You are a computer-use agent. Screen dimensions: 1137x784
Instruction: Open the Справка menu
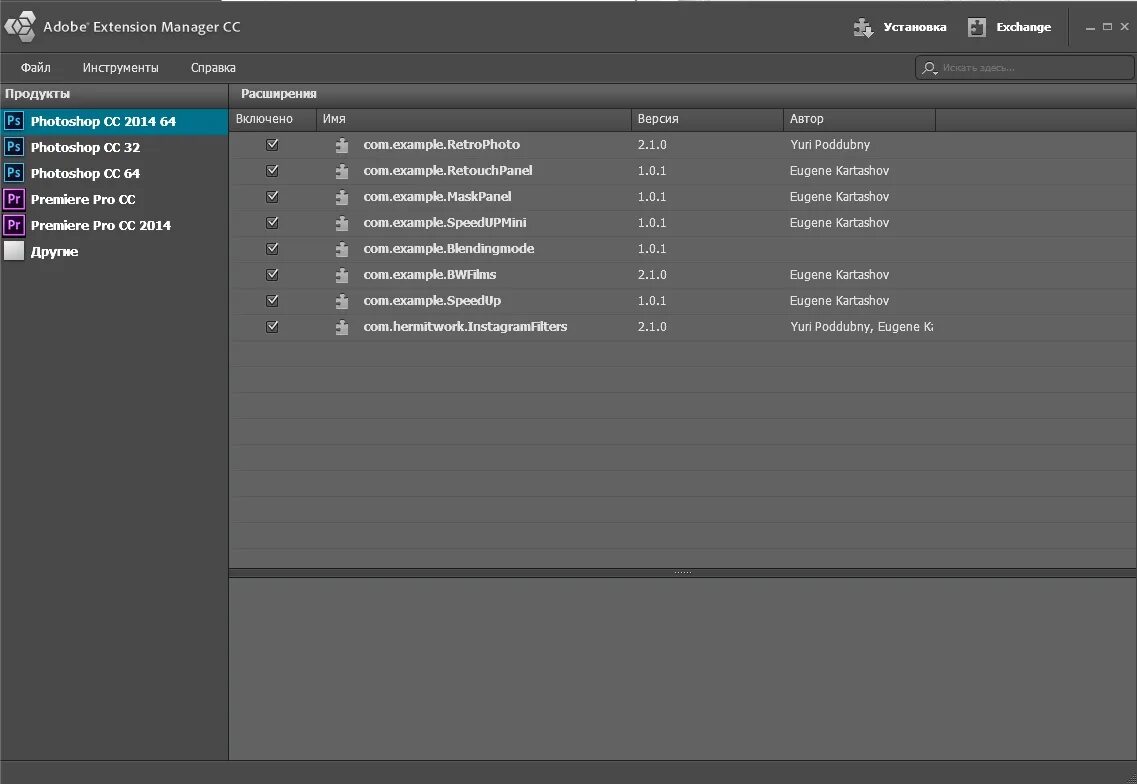(213, 67)
